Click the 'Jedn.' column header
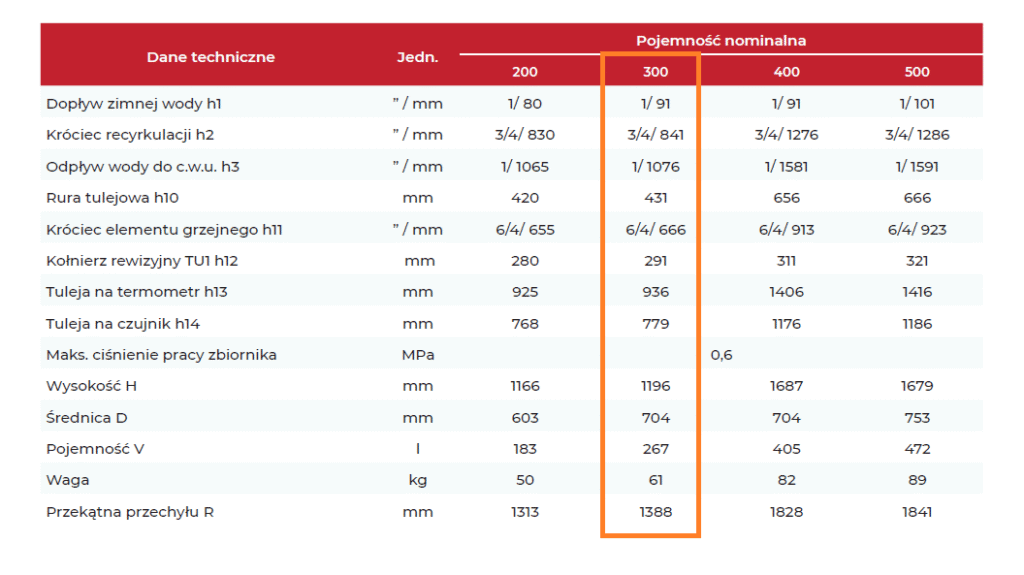 (417, 57)
